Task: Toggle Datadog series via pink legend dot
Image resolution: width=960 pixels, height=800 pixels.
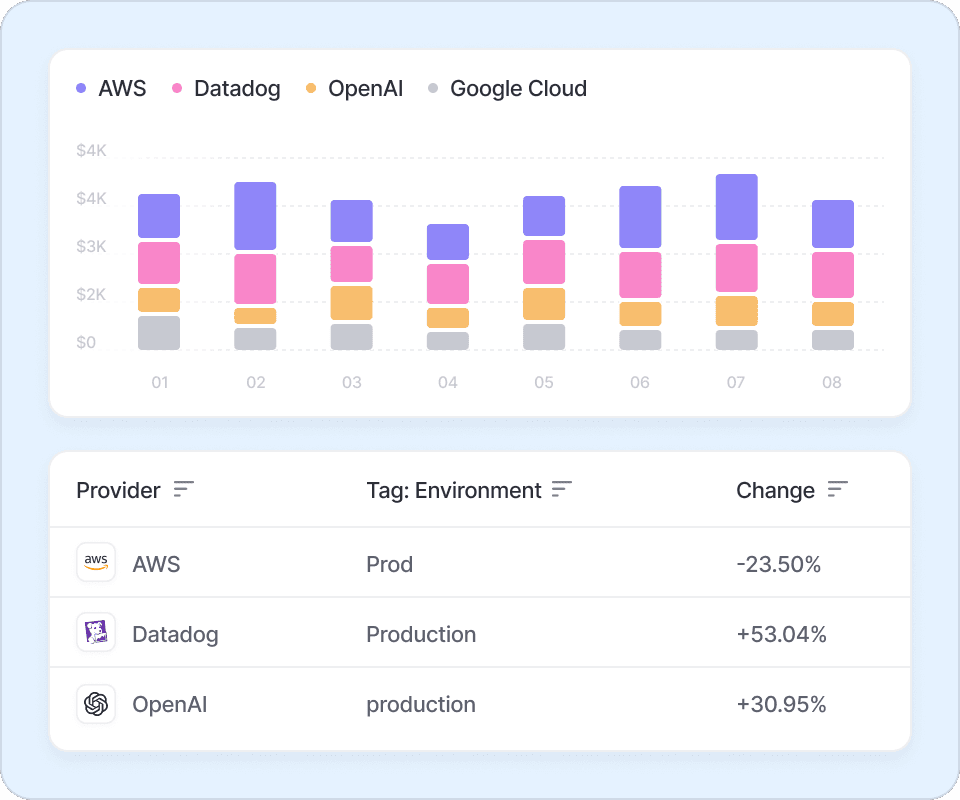Action: click(177, 89)
